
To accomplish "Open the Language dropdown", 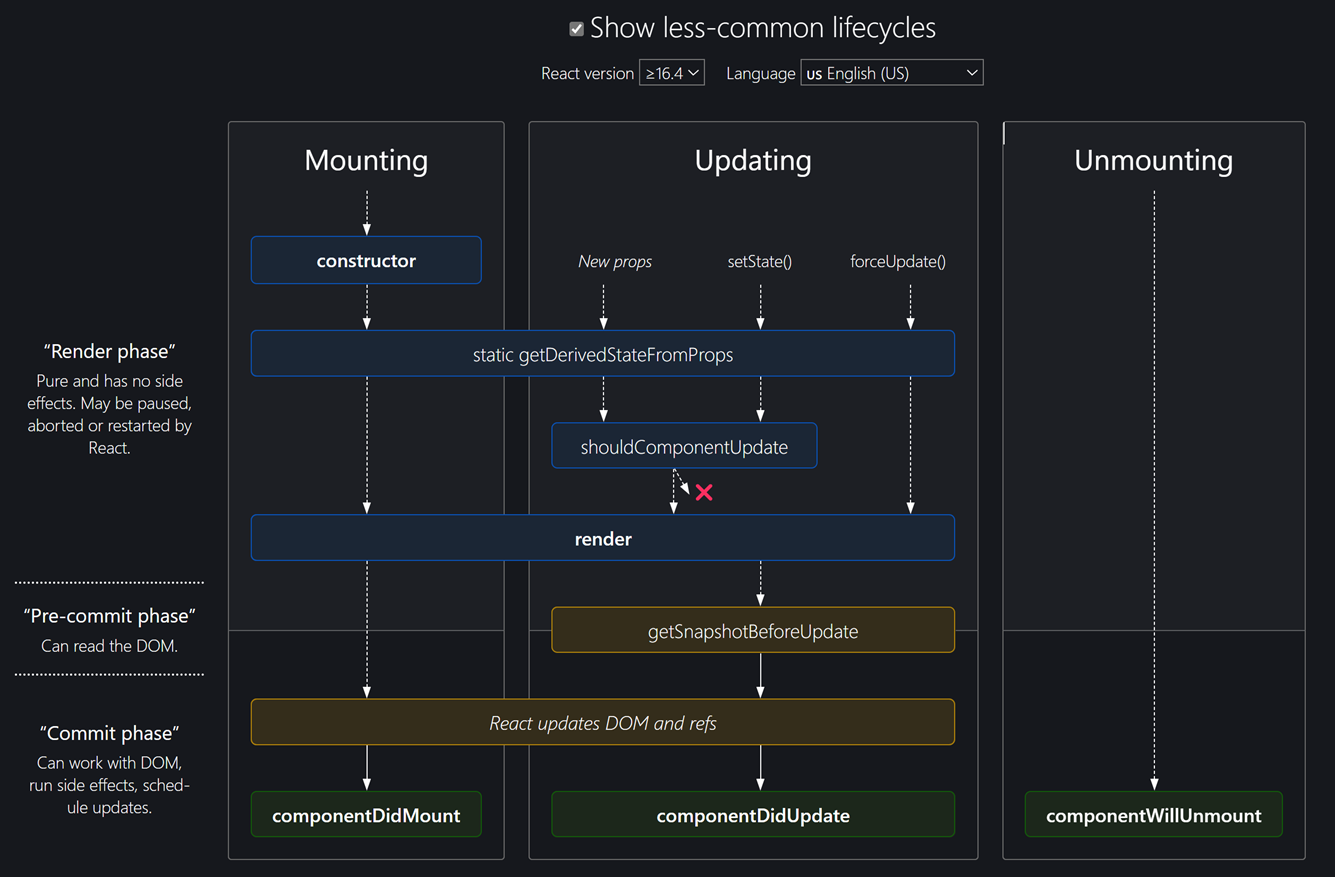I will click(892, 73).
